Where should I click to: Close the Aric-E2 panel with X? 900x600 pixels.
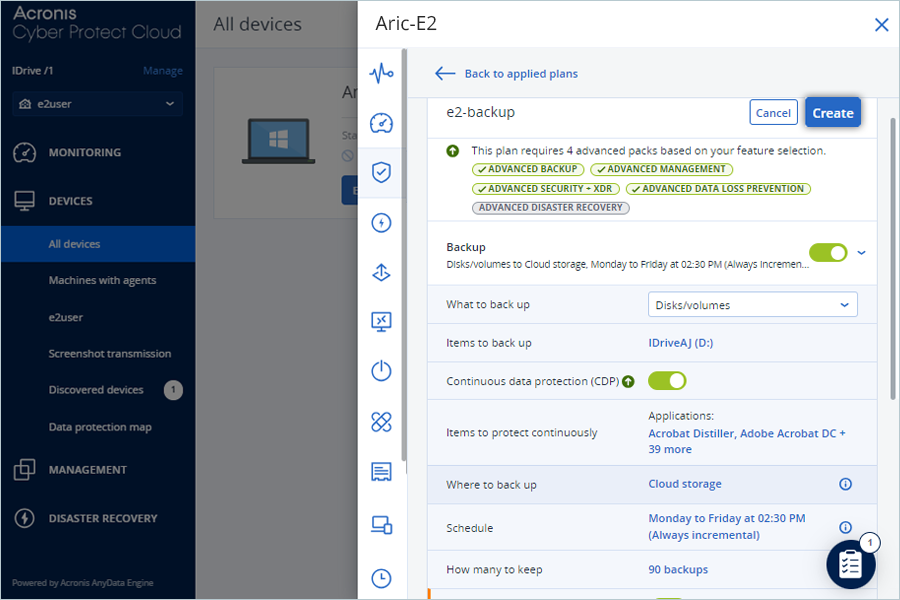pyautogui.click(x=881, y=25)
